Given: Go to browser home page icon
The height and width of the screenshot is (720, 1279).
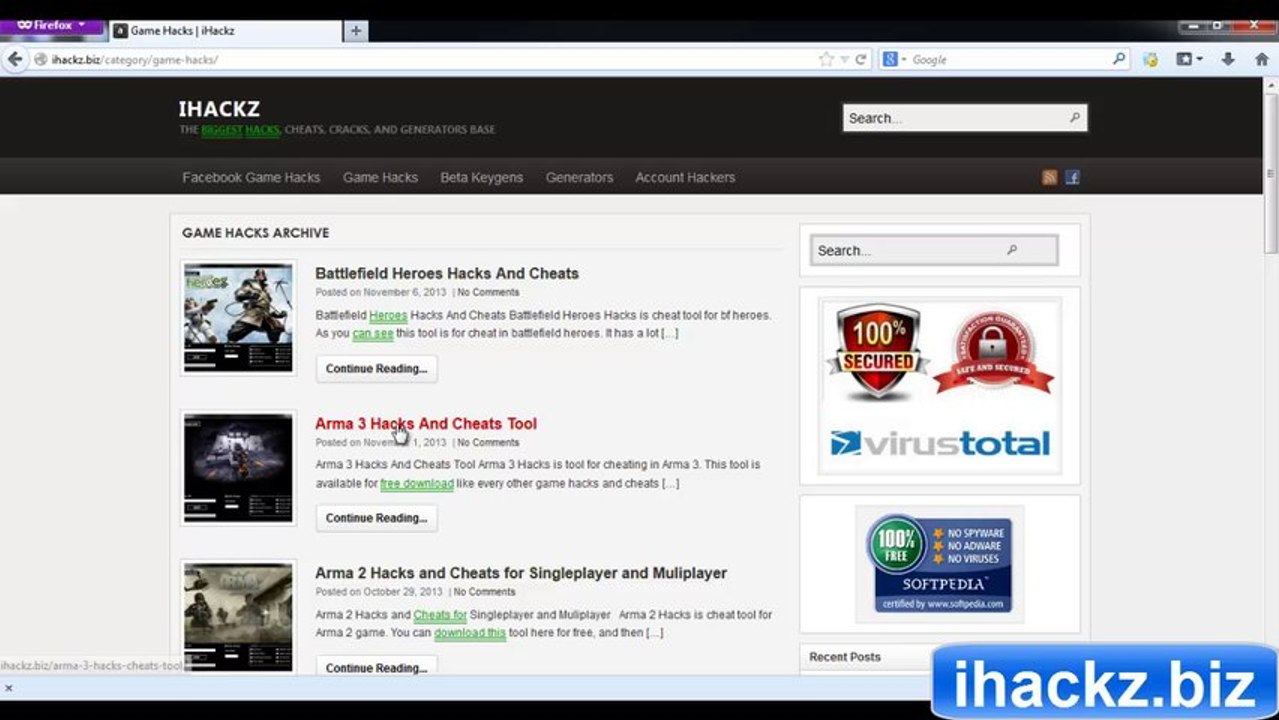Looking at the screenshot, I should [1261, 59].
